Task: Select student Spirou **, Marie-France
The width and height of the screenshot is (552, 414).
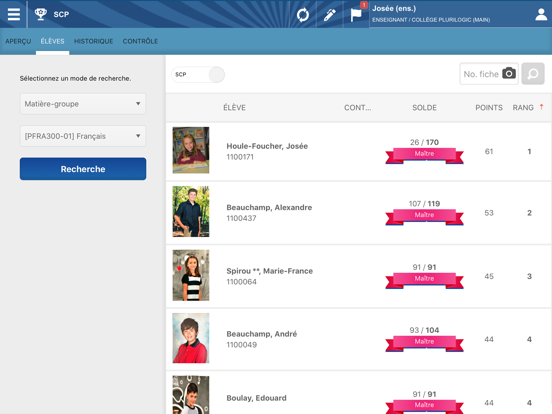Action: pos(269,271)
